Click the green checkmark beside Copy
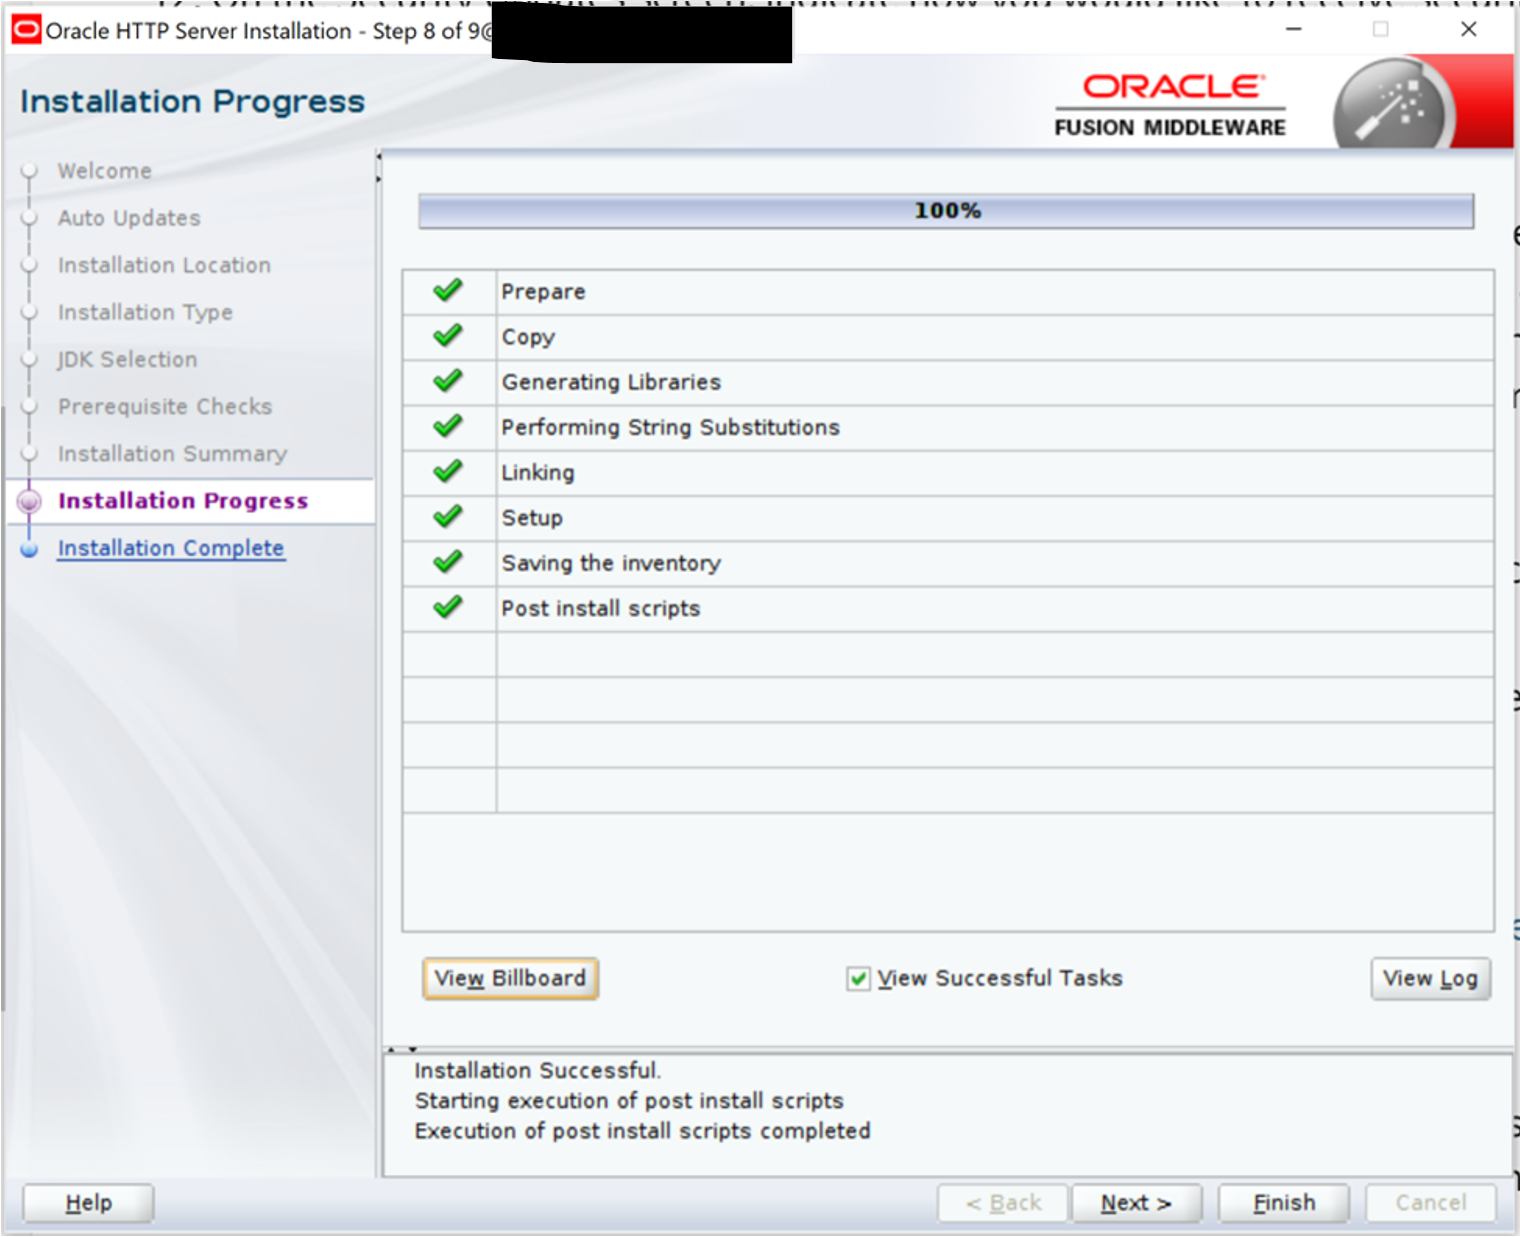Image resolution: width=1520 pixels, height=1237 pixels. (x=448, y=336)
